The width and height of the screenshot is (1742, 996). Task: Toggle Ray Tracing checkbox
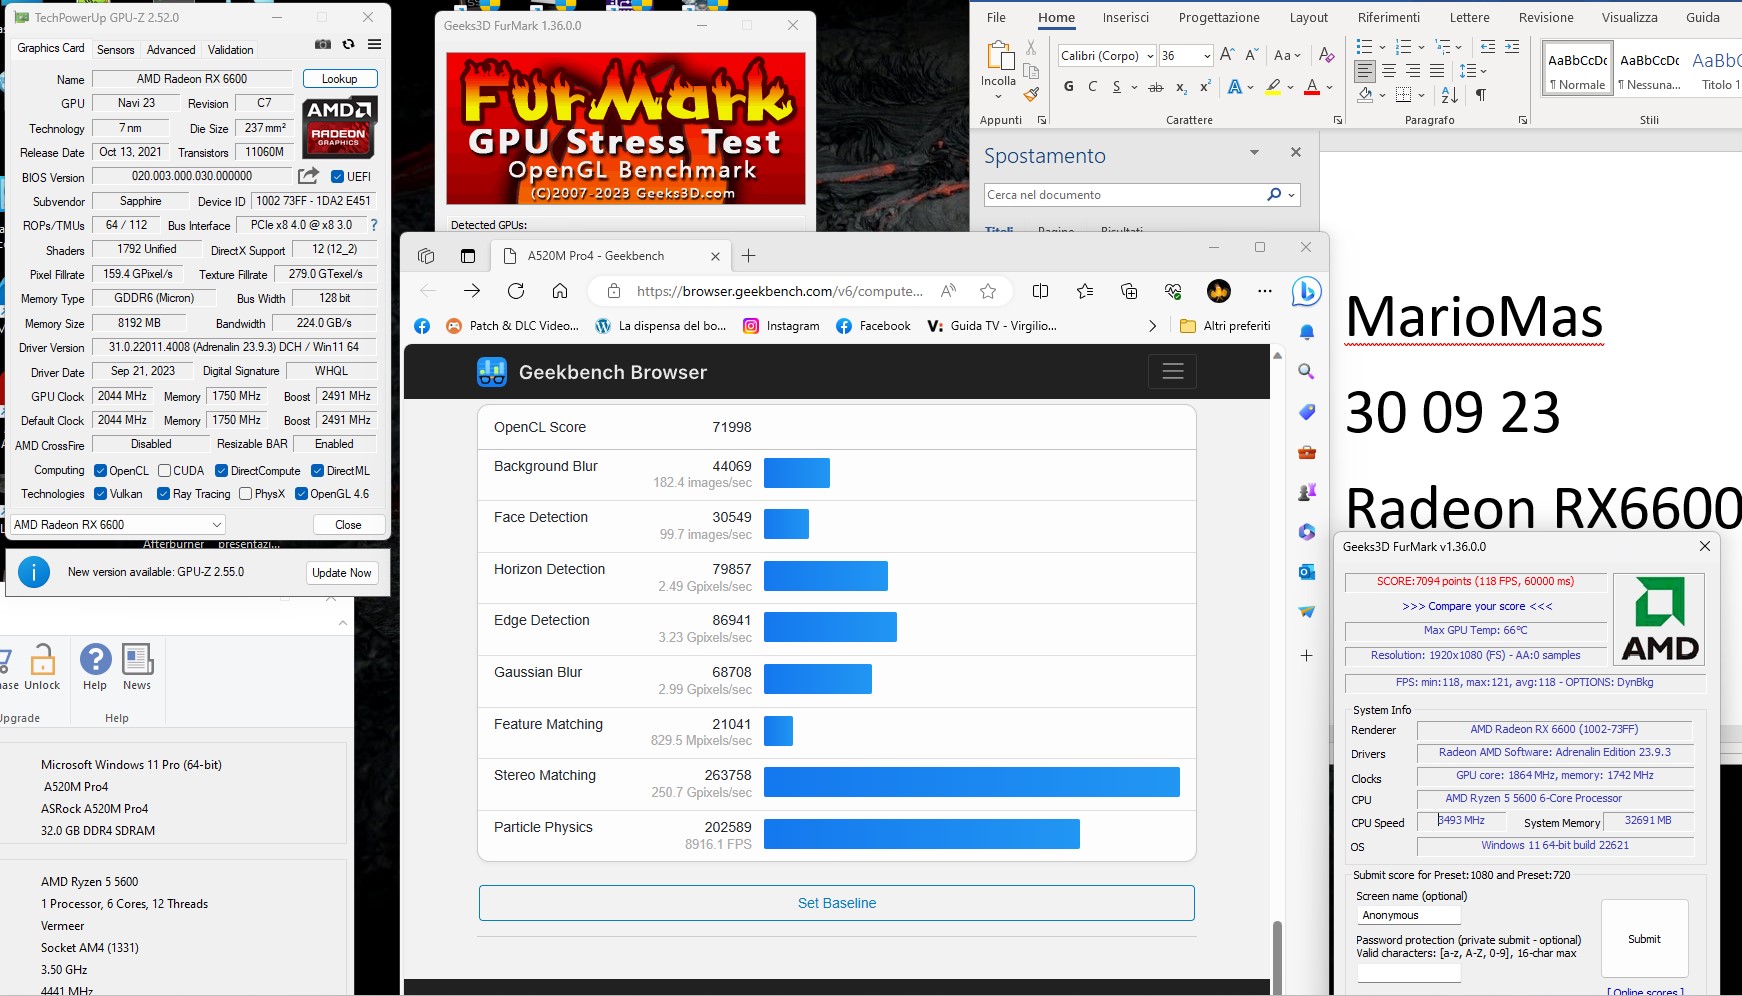click(x=164, y=494)
